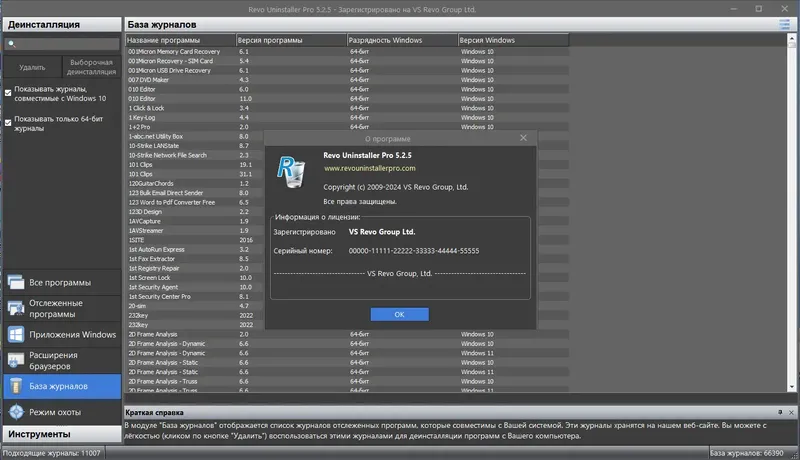Click the search magnifier icon
Screen dimensions: 800x460
point(12,44)
